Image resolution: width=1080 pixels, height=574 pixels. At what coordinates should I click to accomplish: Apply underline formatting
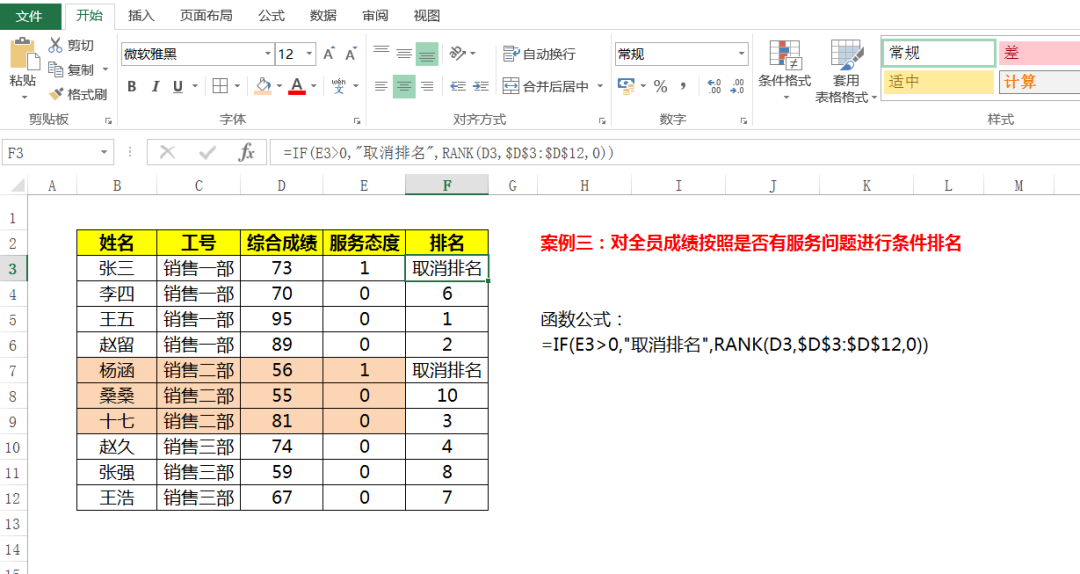[178, 86]
